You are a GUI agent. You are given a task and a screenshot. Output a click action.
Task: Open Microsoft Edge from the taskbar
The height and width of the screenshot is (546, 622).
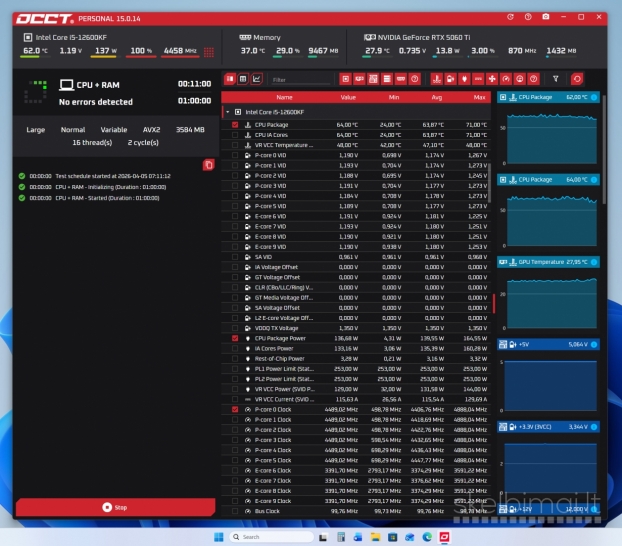click(x=427, y=537)
